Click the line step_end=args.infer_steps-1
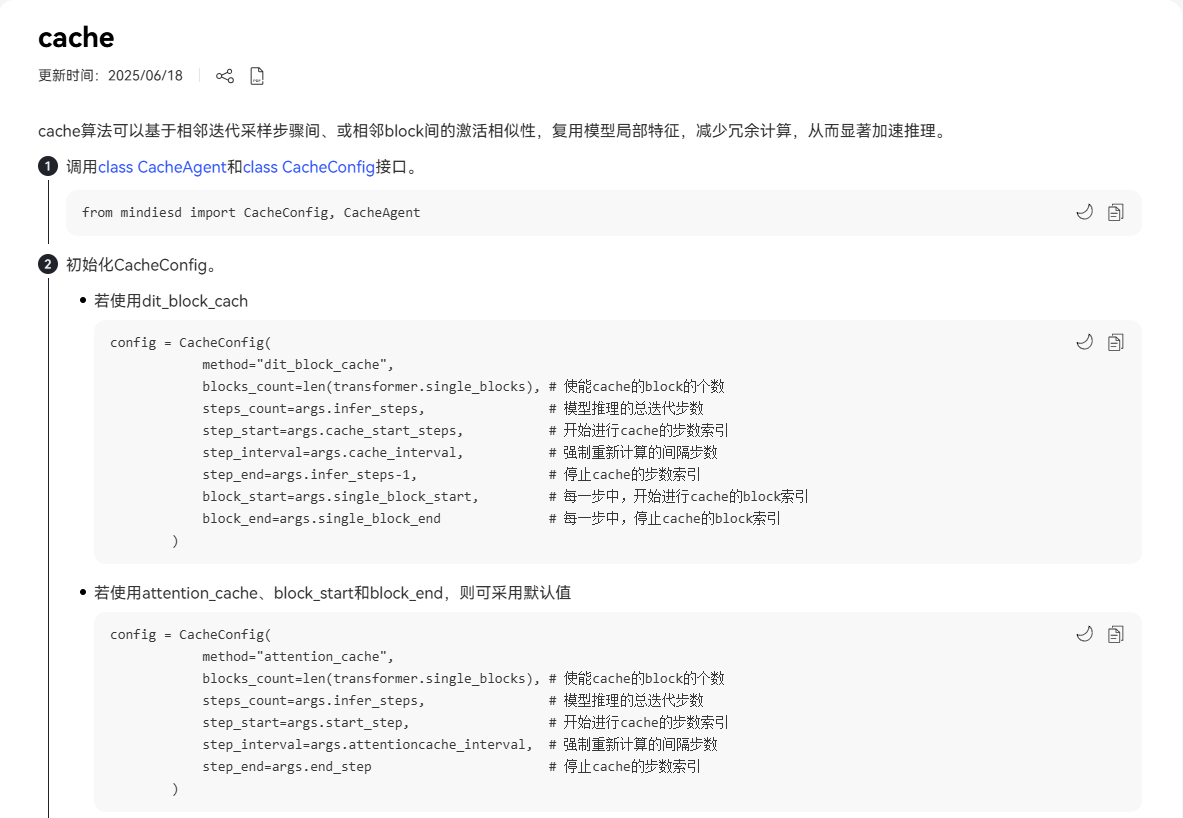Screen dimensions: 1183x818 (309, 474)
